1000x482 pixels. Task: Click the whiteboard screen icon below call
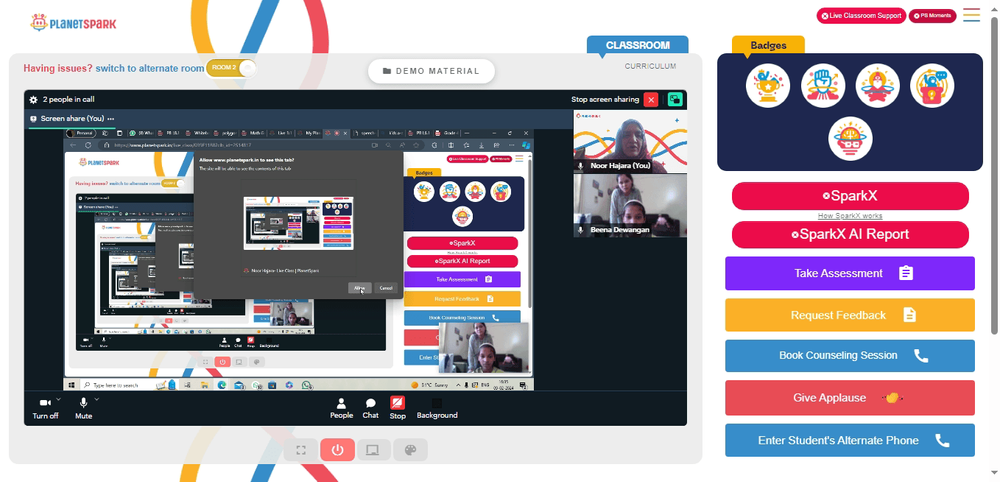click(x=373, y=450)
